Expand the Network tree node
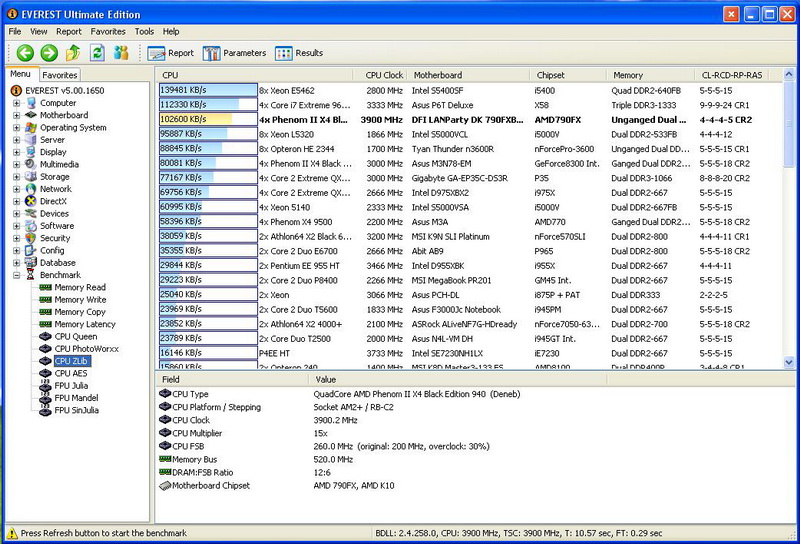 point(16,189)
